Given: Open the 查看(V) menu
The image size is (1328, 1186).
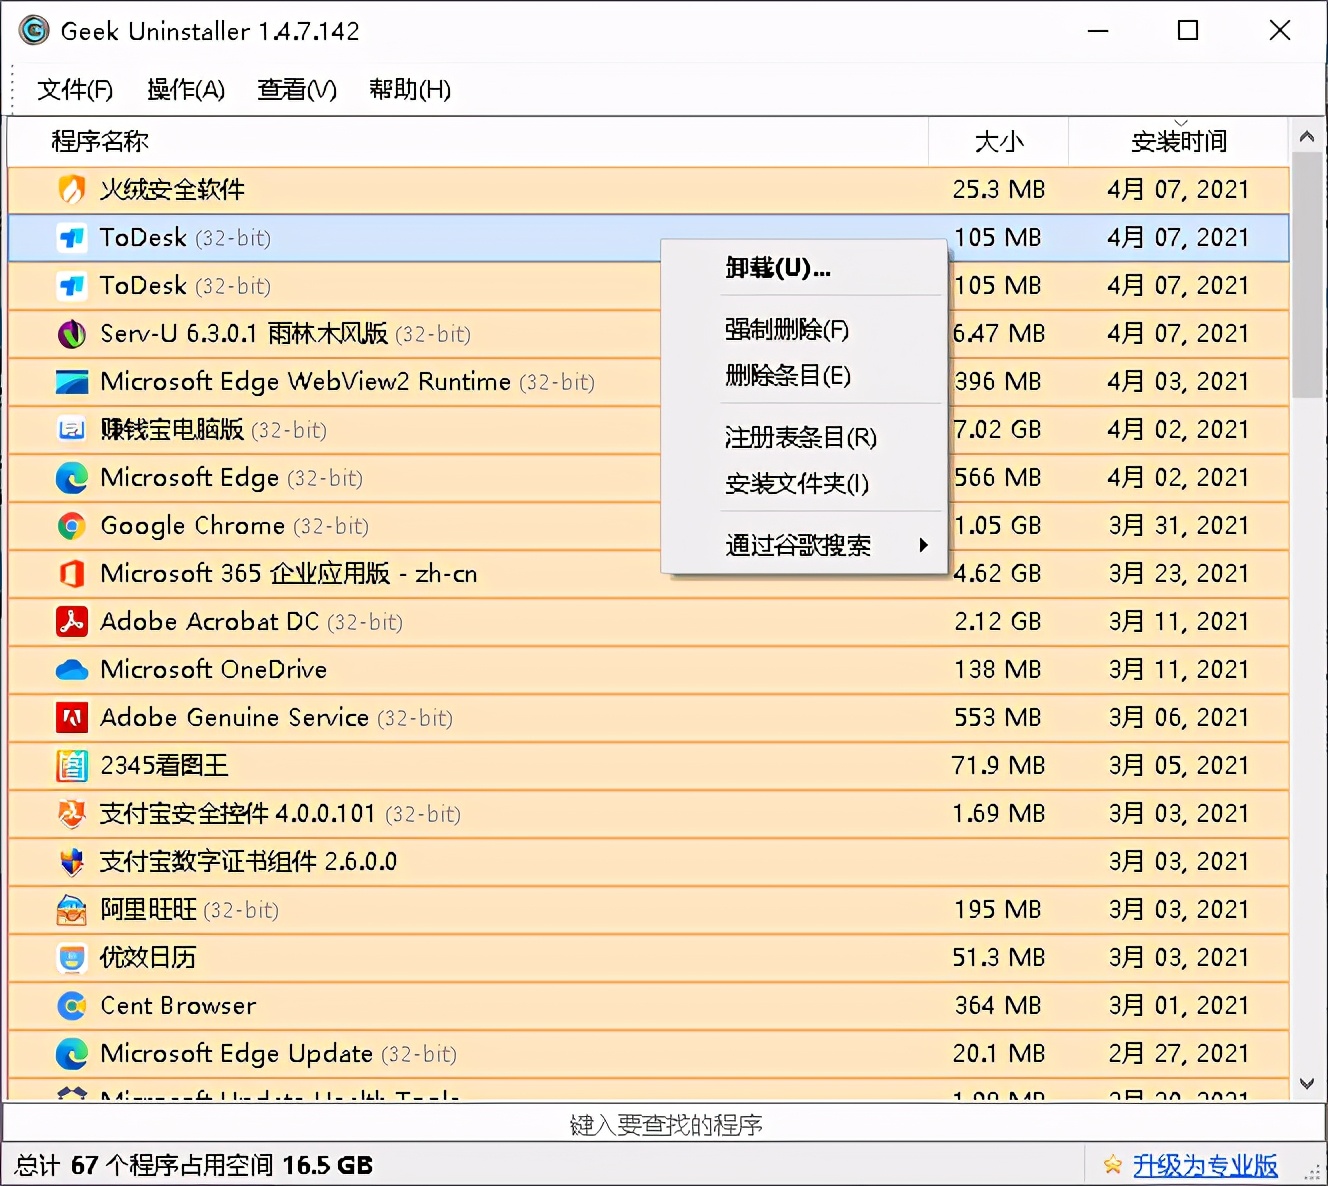Looking at the screenshot, I should (x=297, y=90).
